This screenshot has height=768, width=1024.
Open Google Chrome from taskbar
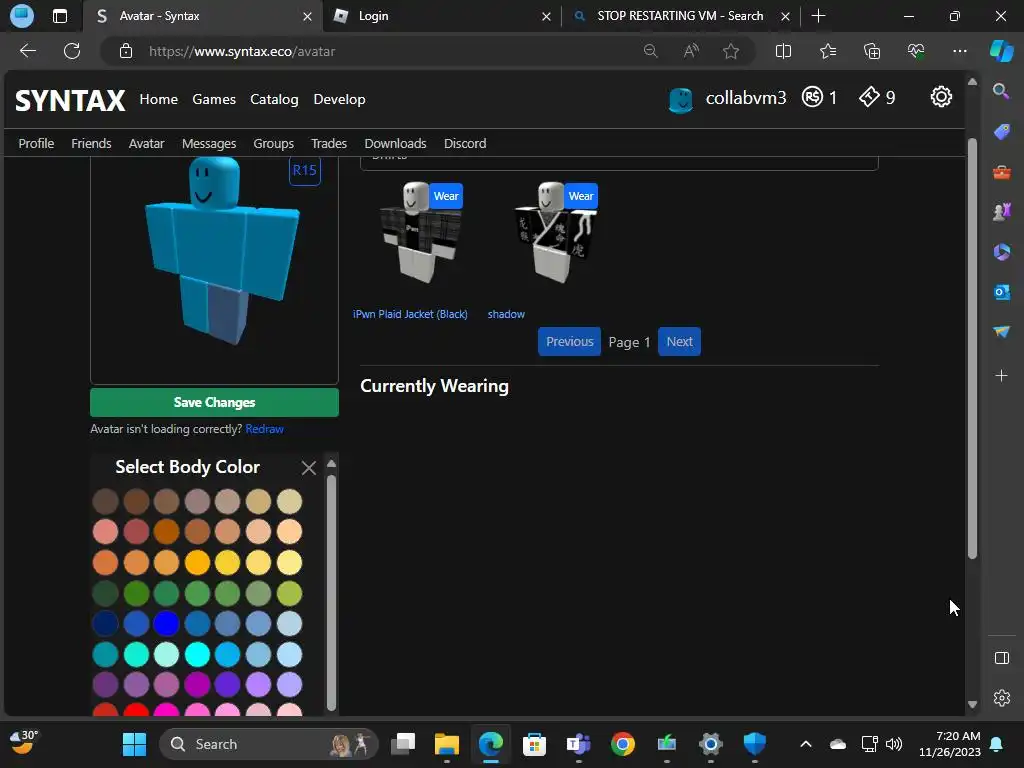(622, 744)
